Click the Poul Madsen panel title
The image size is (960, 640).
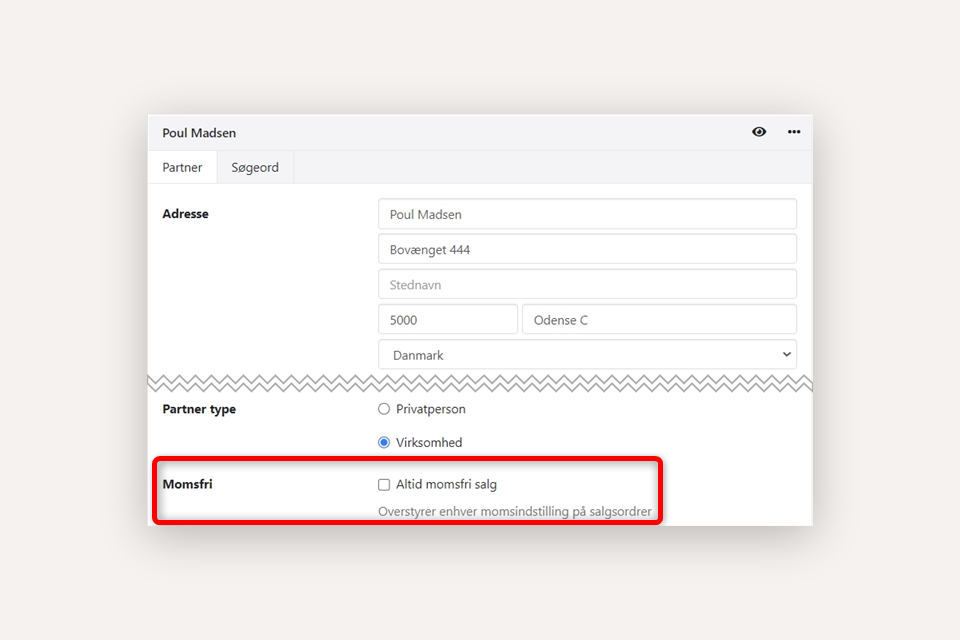[199, 133]
